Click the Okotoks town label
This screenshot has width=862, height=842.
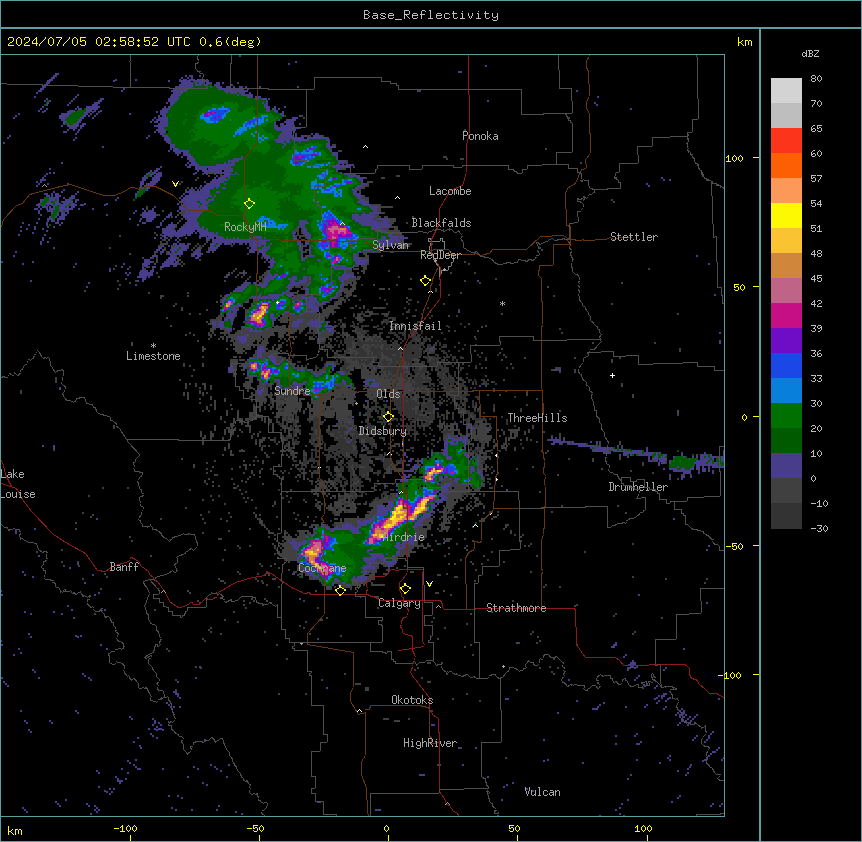(x=412, y=700)
